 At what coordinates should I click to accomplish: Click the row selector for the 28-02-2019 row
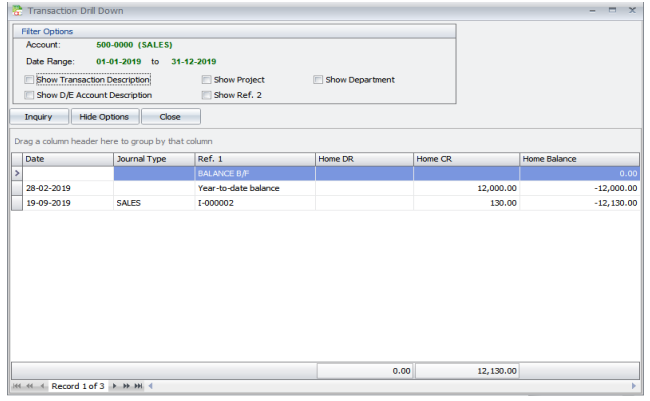pyautogui.click(x=17, y=188)
